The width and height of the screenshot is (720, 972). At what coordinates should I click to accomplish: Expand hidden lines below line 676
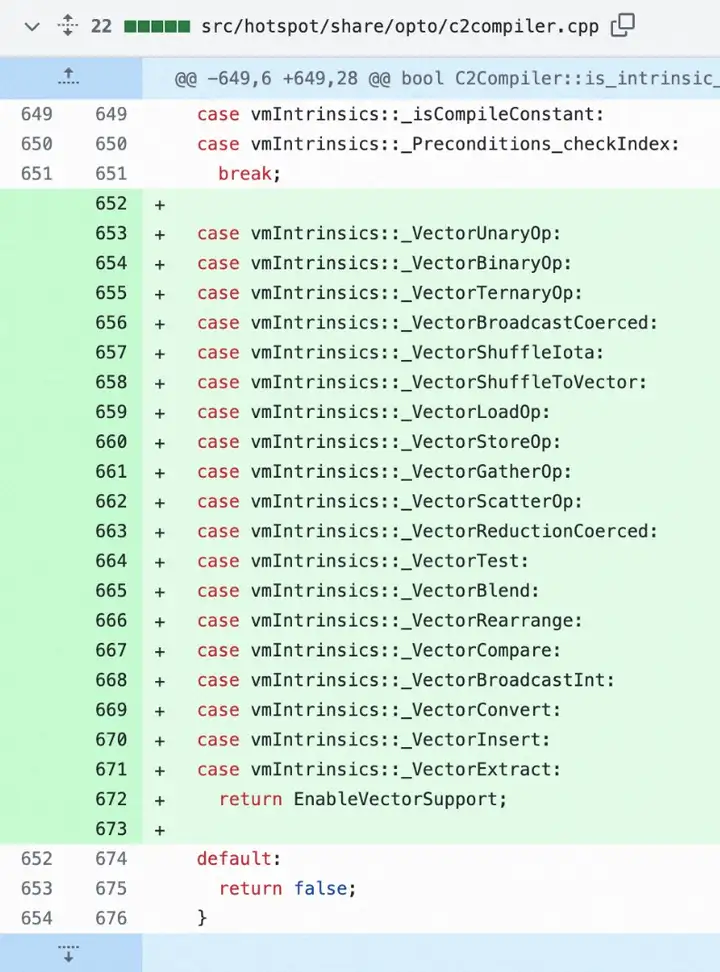pyautogui.click(x=70, y=952)
